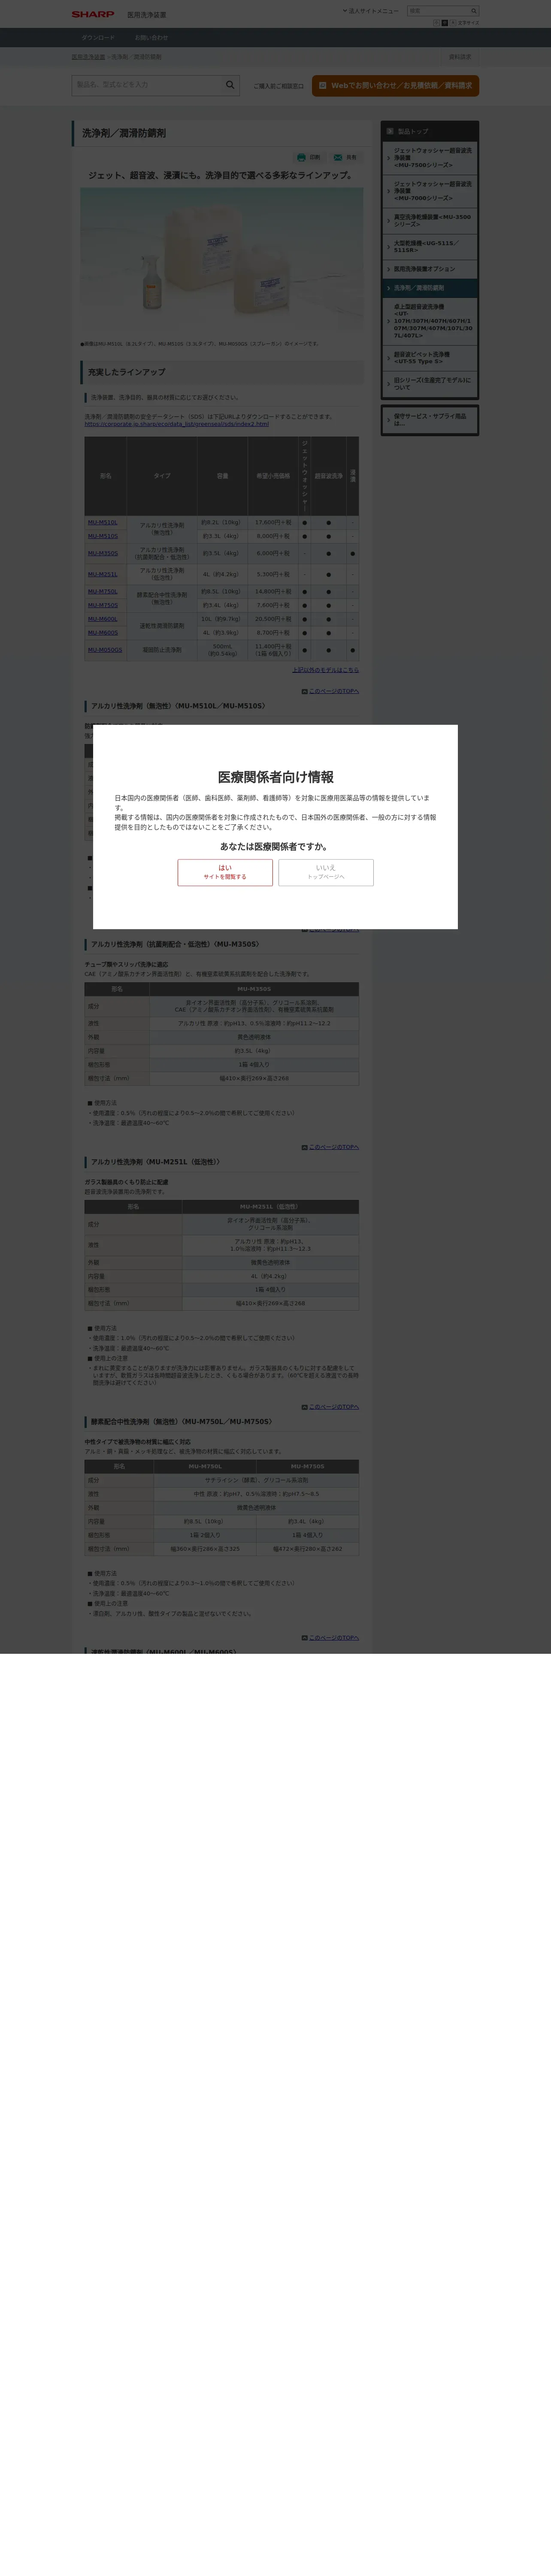Open MU-M350S model link in table
551x2576 pixels.
pyautogui.click(x=102, y=553)
